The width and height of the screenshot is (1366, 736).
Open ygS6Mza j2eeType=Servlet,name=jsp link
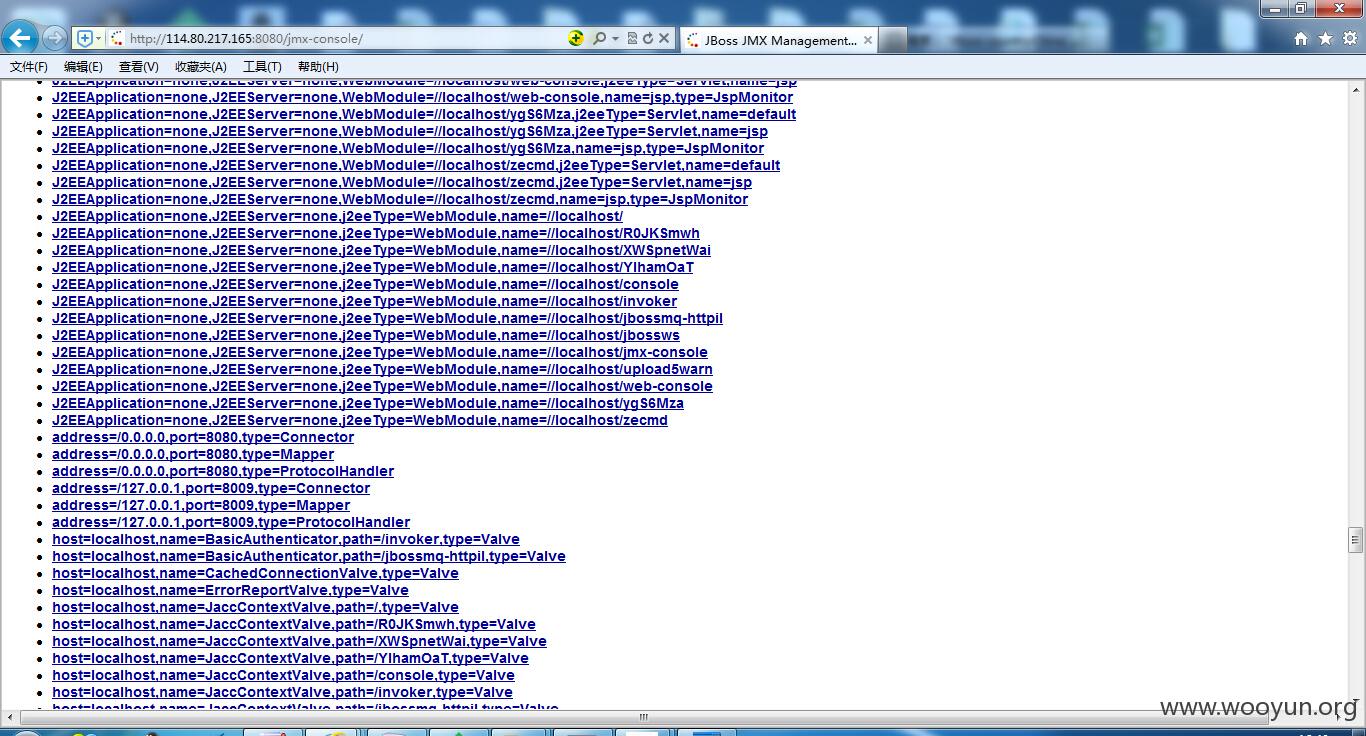410,131
